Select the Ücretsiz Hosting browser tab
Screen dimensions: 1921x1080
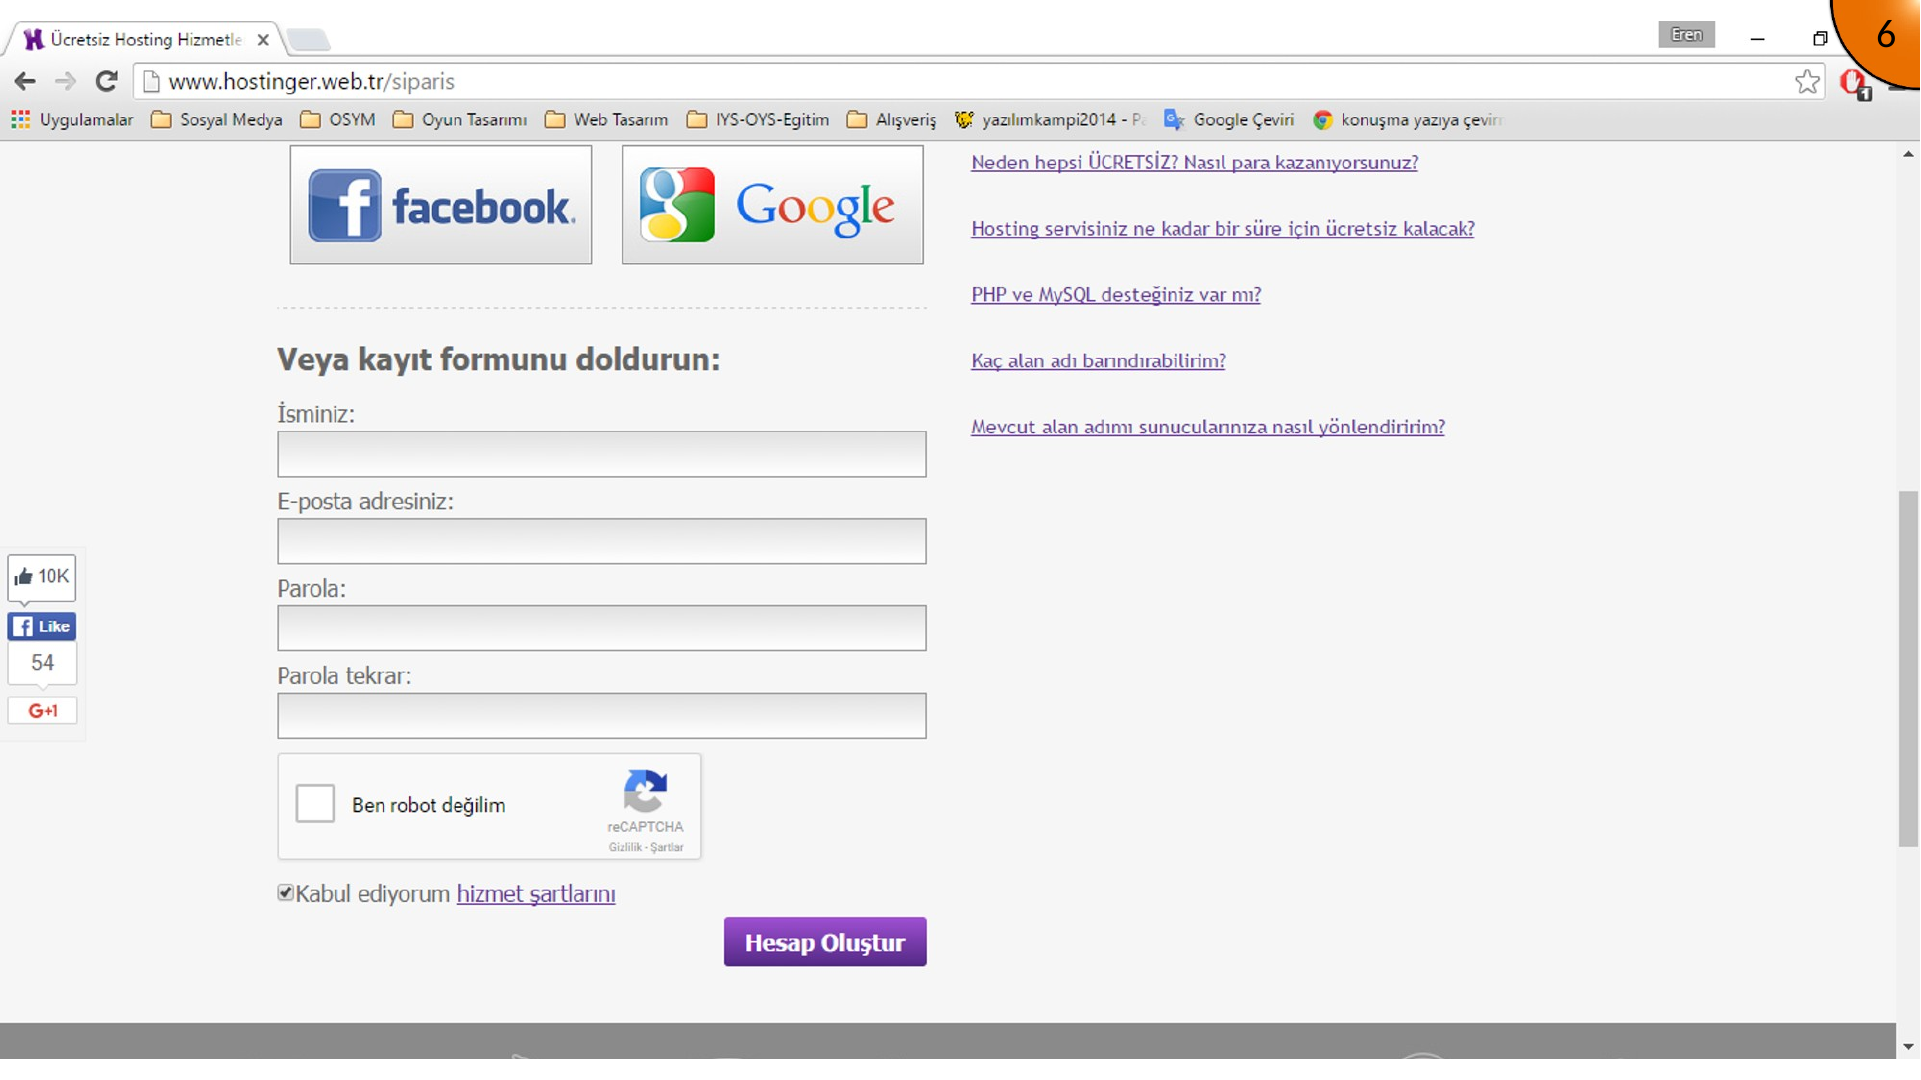(145, 39)
